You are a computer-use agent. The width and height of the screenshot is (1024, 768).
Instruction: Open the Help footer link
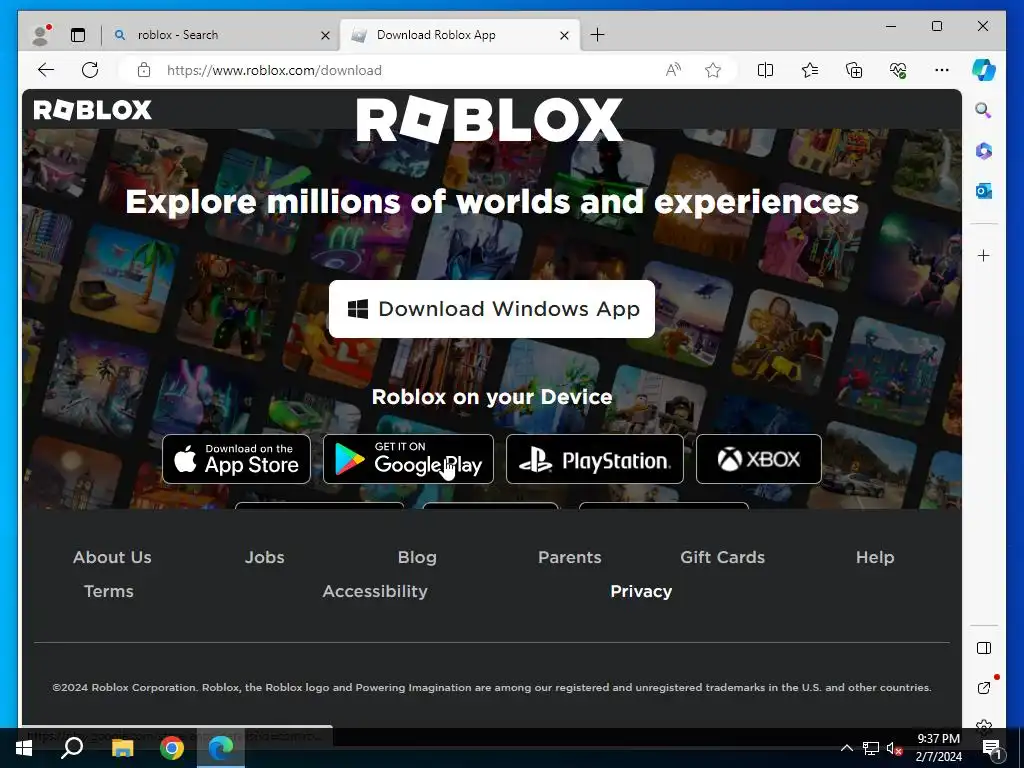(875, 557)
